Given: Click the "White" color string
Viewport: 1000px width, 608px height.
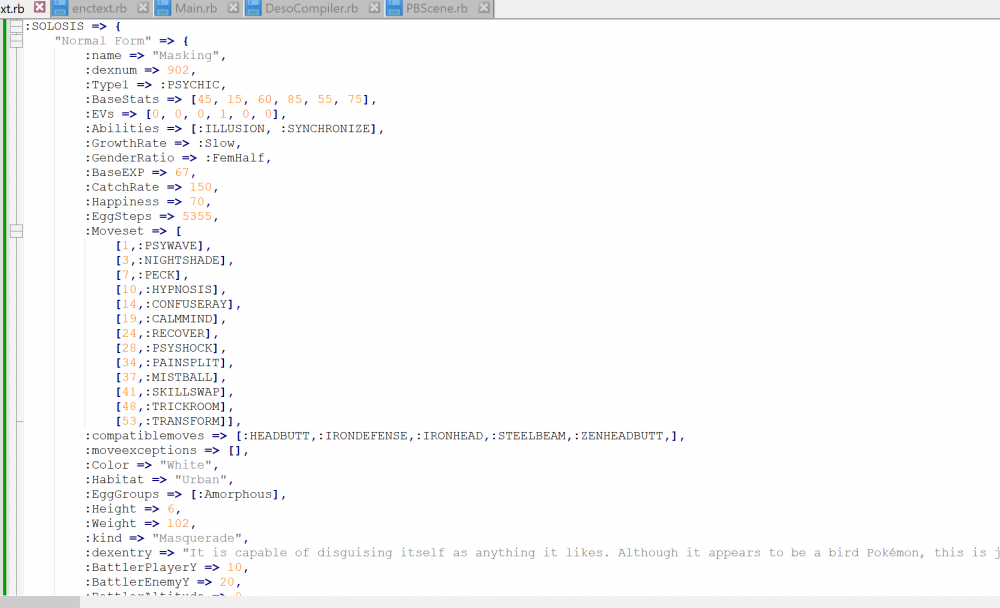Looking at the screenshot, I should coord(186,466).
